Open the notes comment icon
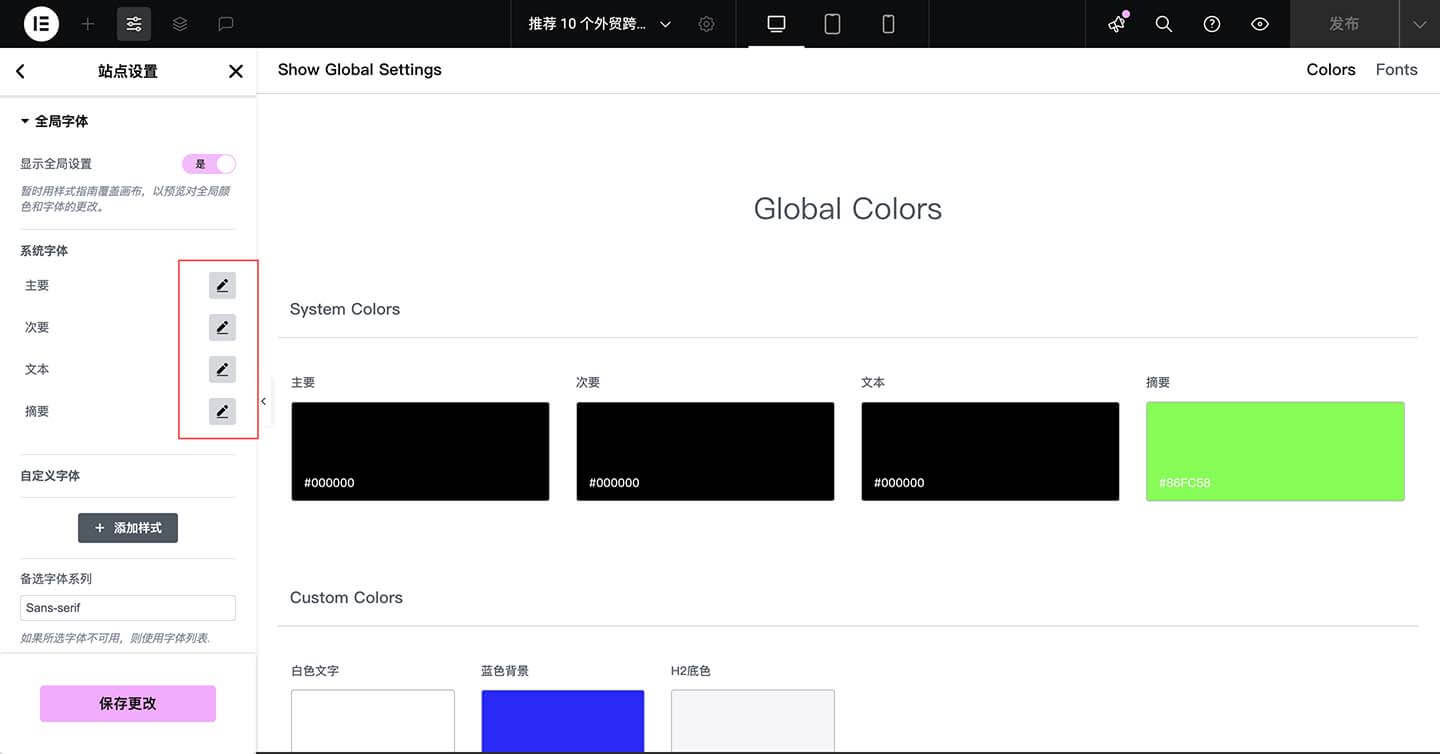The image size is (1440, 754). (226, 24)
